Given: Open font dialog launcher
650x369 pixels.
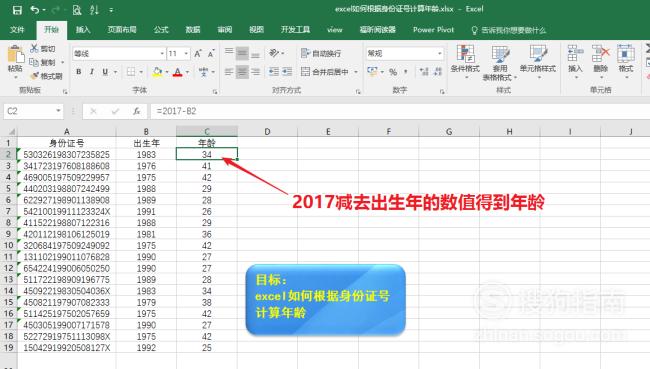Looking at the screenshot, I should (215, 91).
